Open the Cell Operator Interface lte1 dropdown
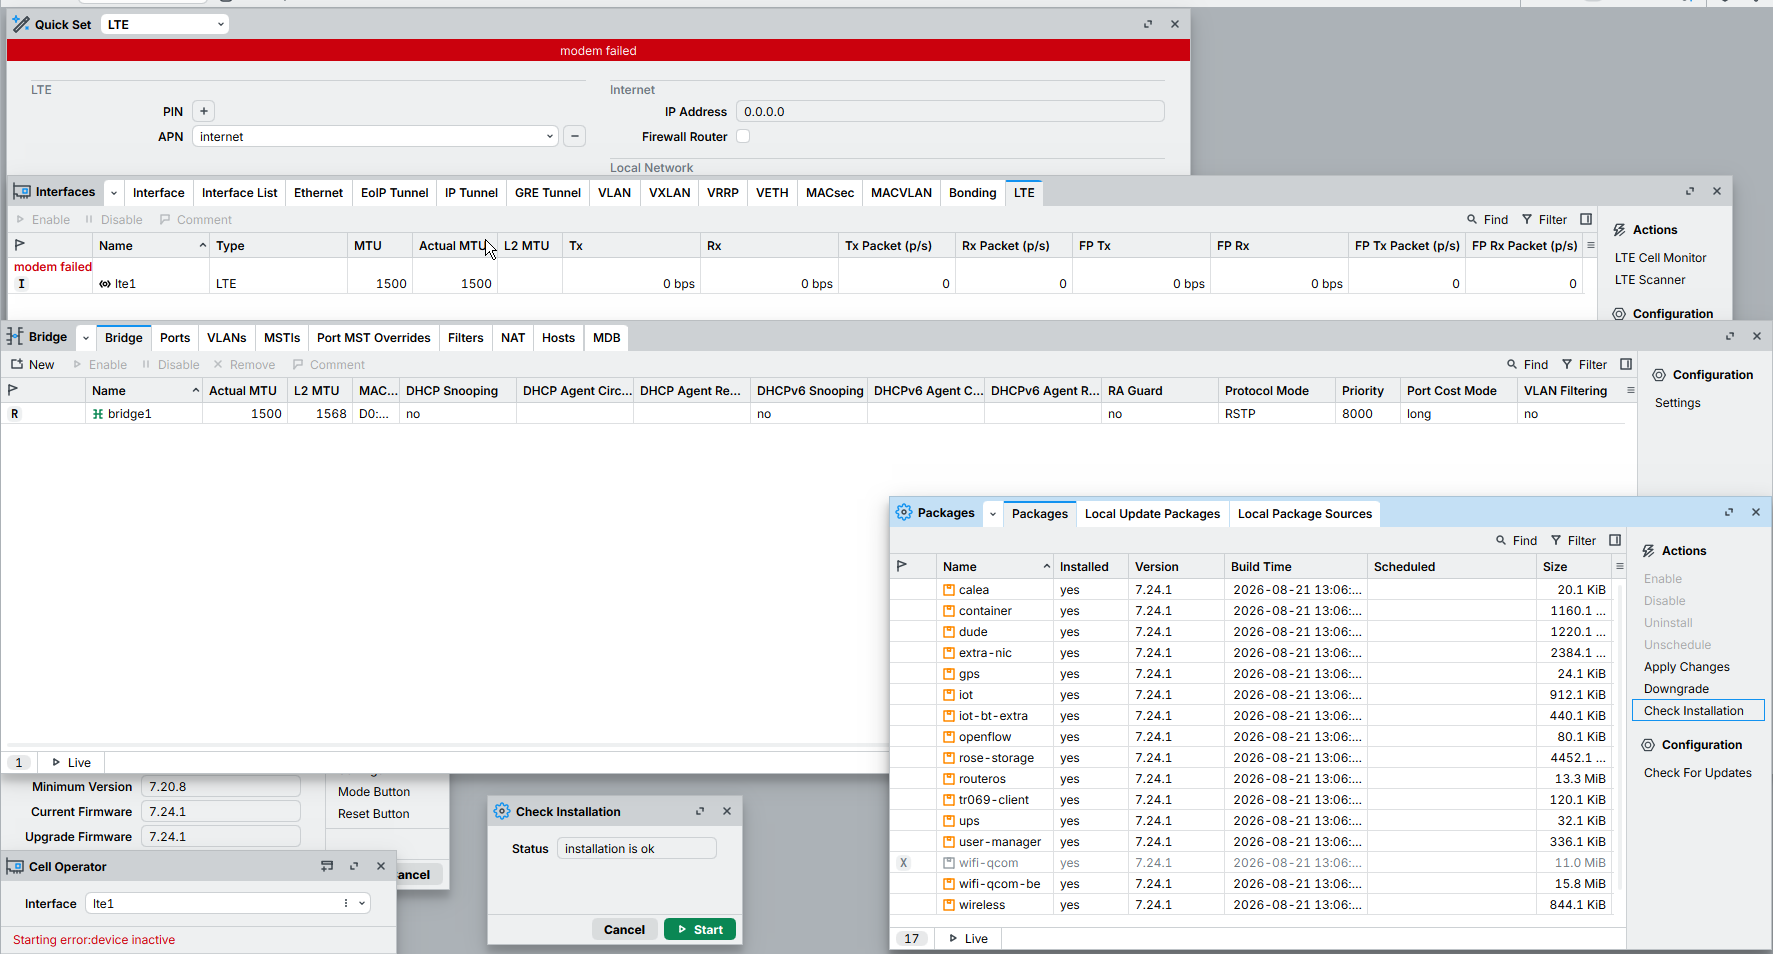The width and height of the screenshot is (1773, 954). tap(362, 904)
